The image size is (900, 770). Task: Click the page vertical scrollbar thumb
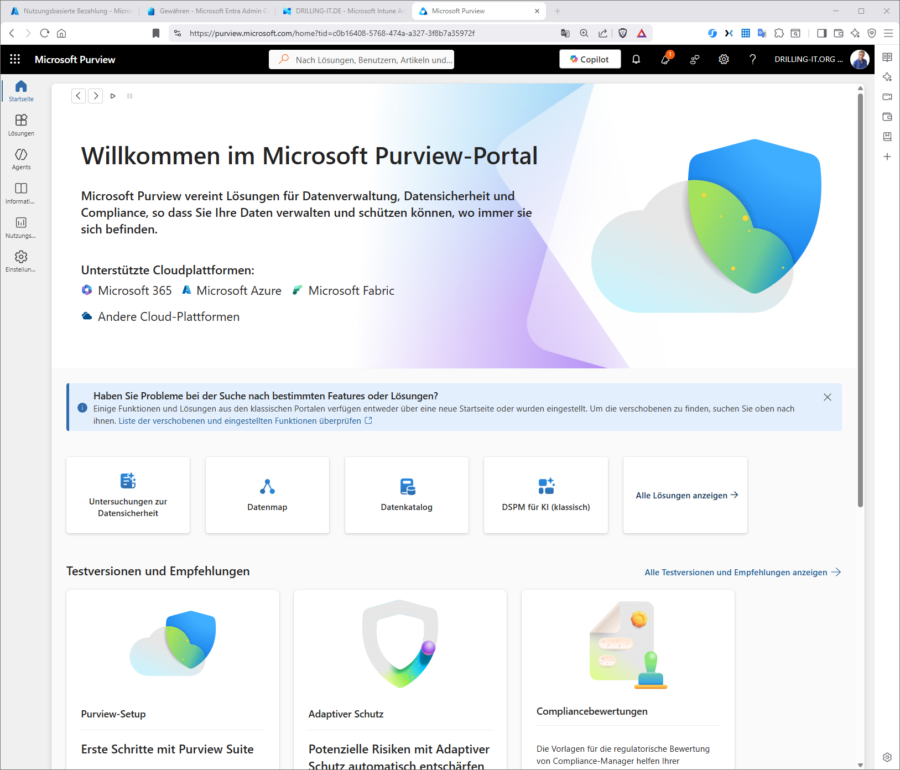tap(860, 300)
